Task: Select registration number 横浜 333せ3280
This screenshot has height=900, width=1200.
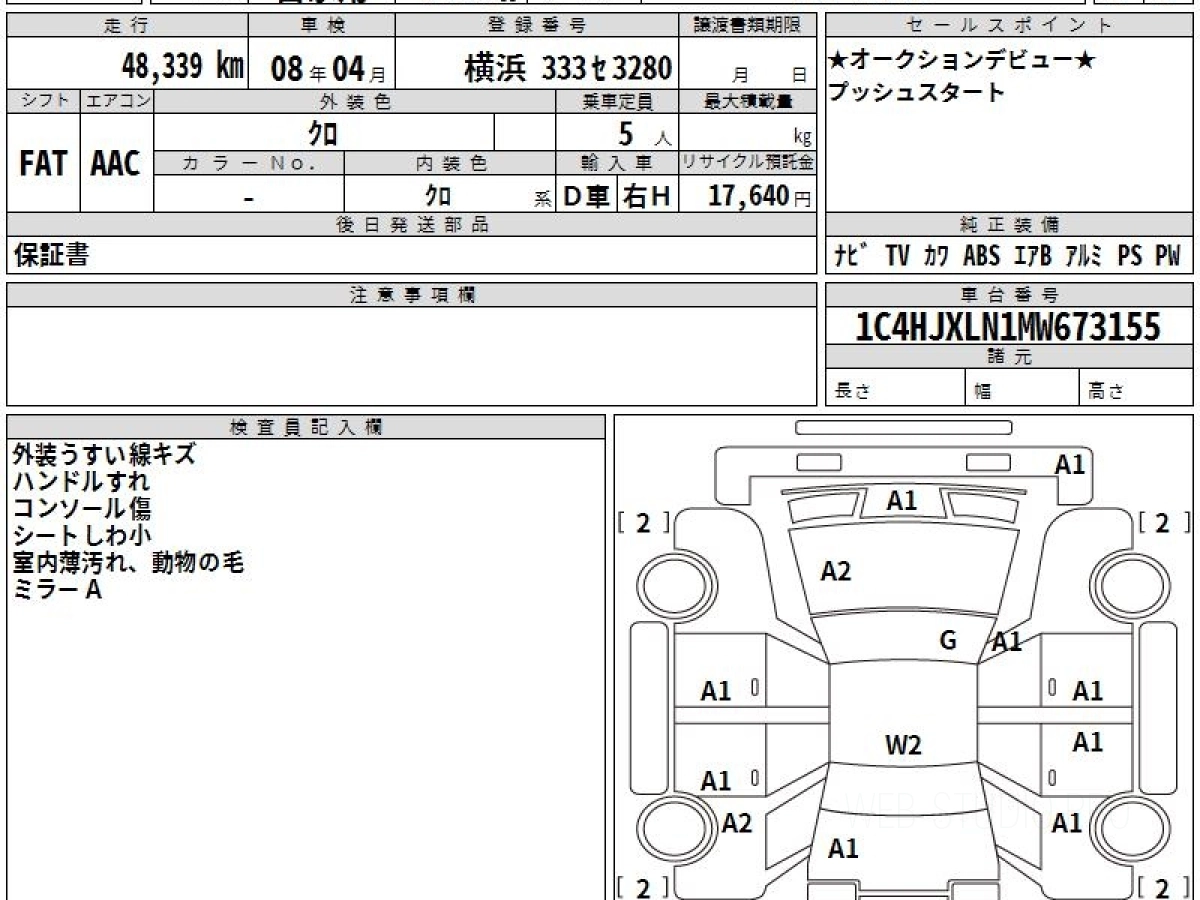Action: click(x=568, y=68)
